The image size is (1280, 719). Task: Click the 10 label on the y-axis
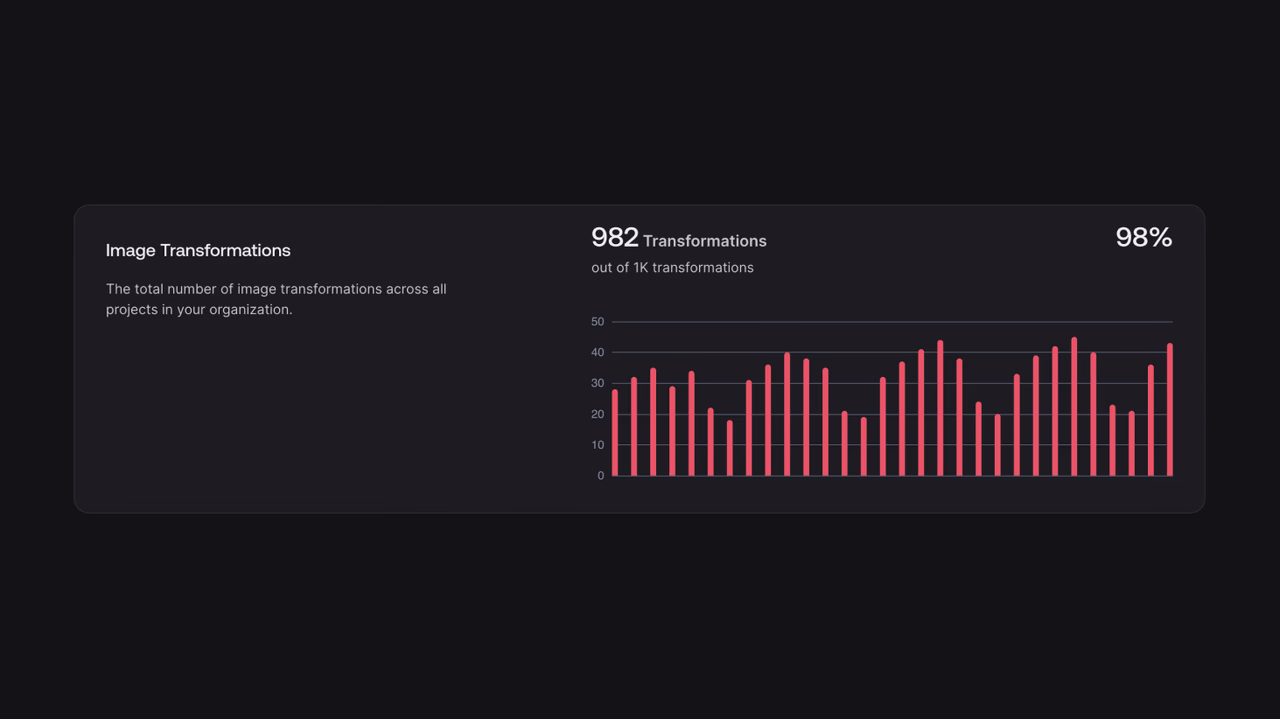(x=598, y=445)
